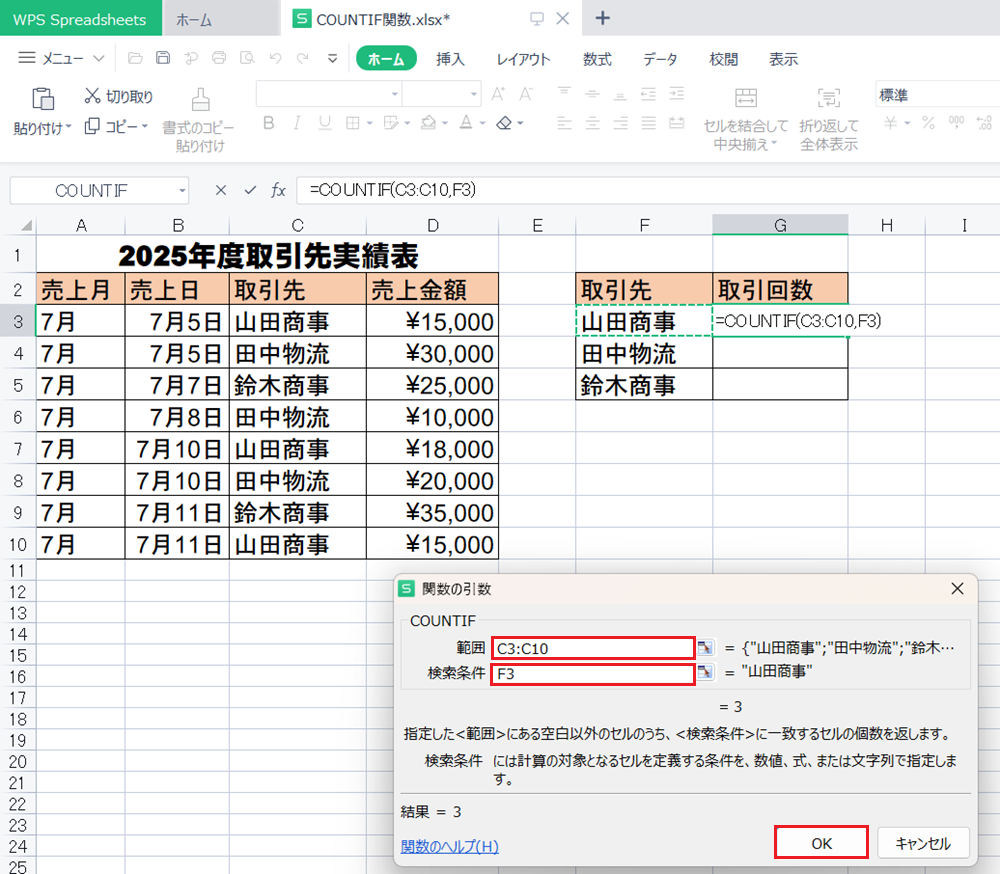Click the print icon in quick toolbar
This screenshot has height=874, width=1000.
click(x=219, y=59)
